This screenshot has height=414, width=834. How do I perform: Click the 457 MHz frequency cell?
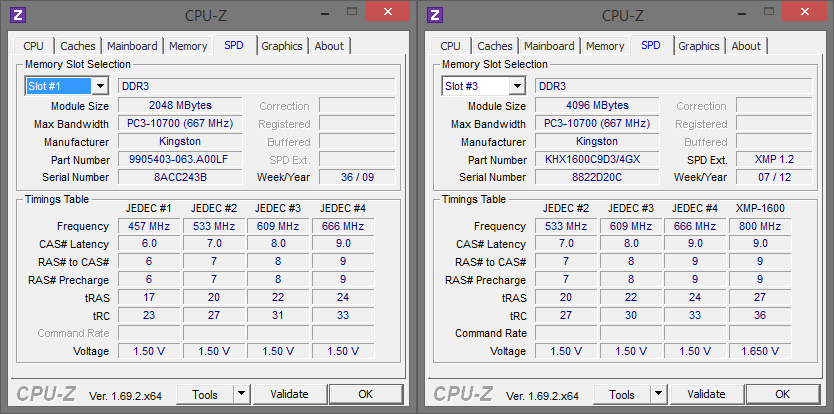pos(149,226)
